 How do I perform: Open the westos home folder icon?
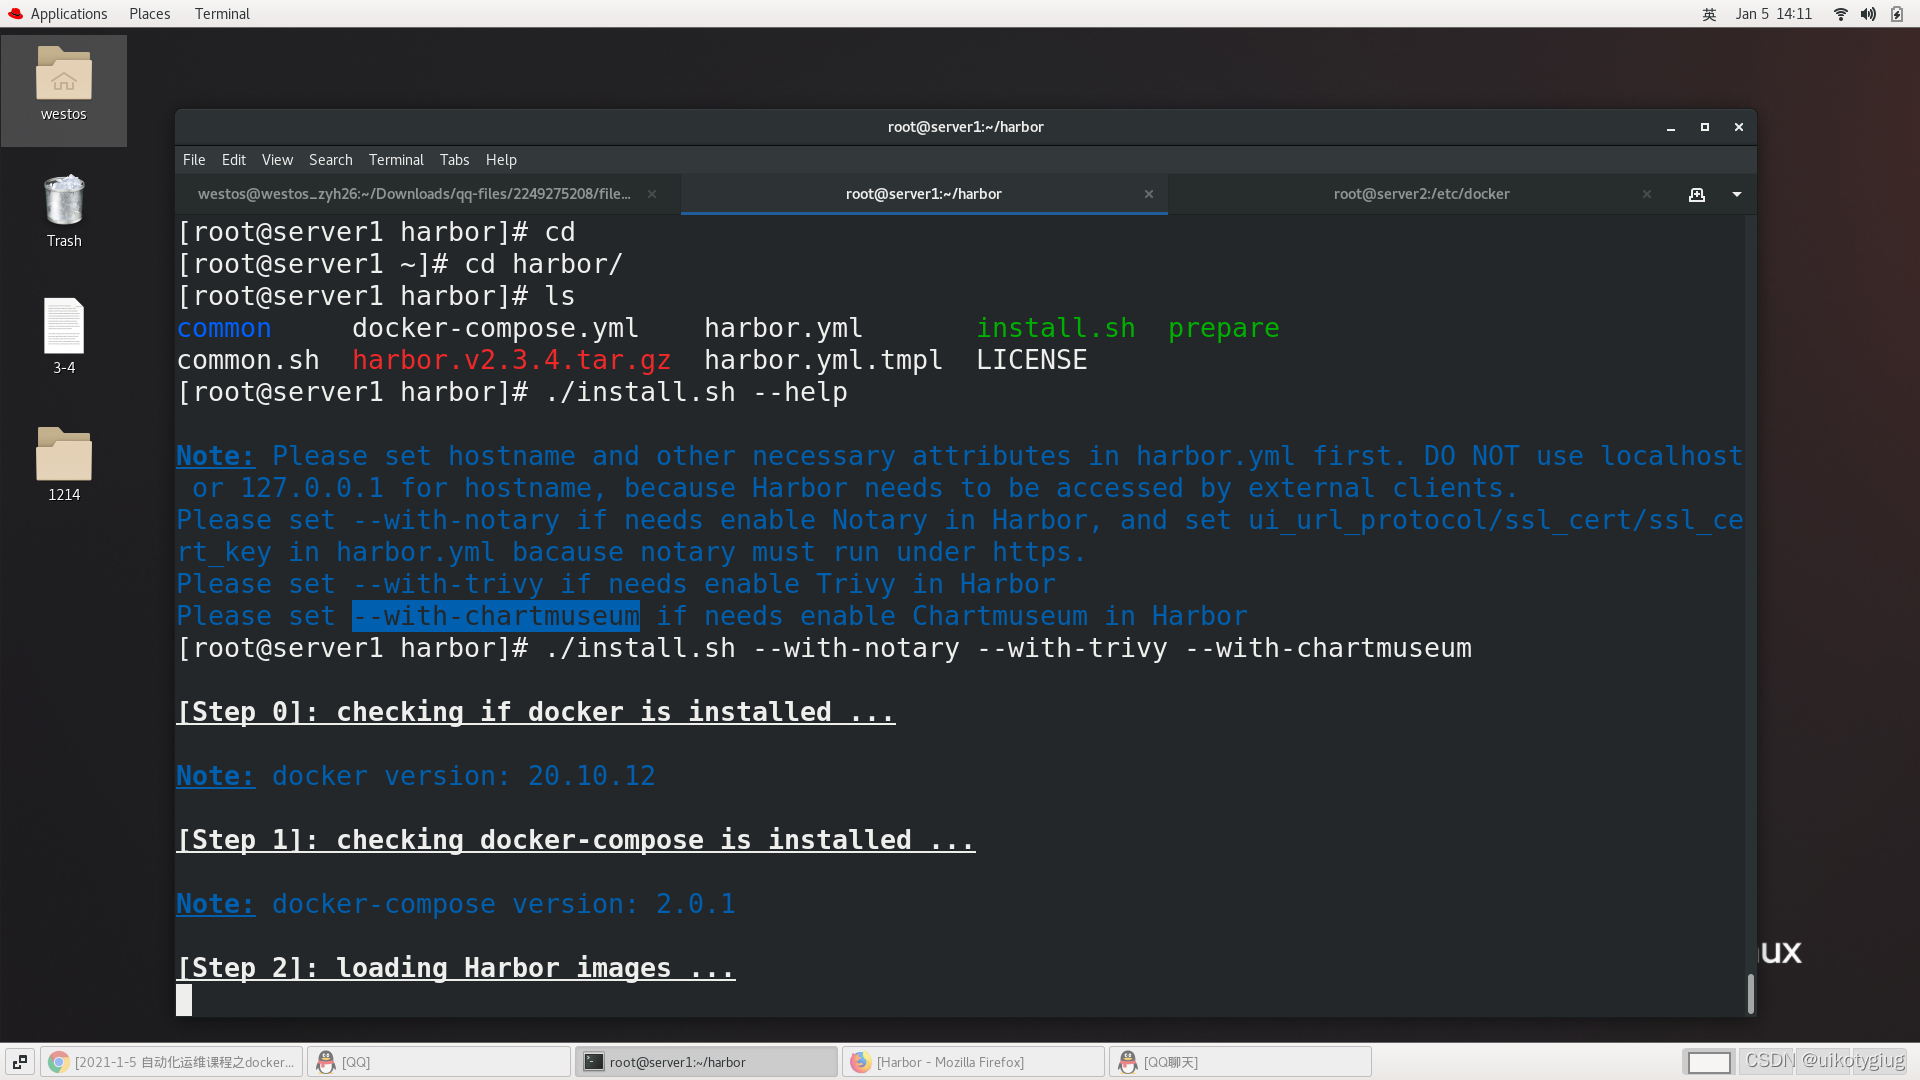(64, 85)
